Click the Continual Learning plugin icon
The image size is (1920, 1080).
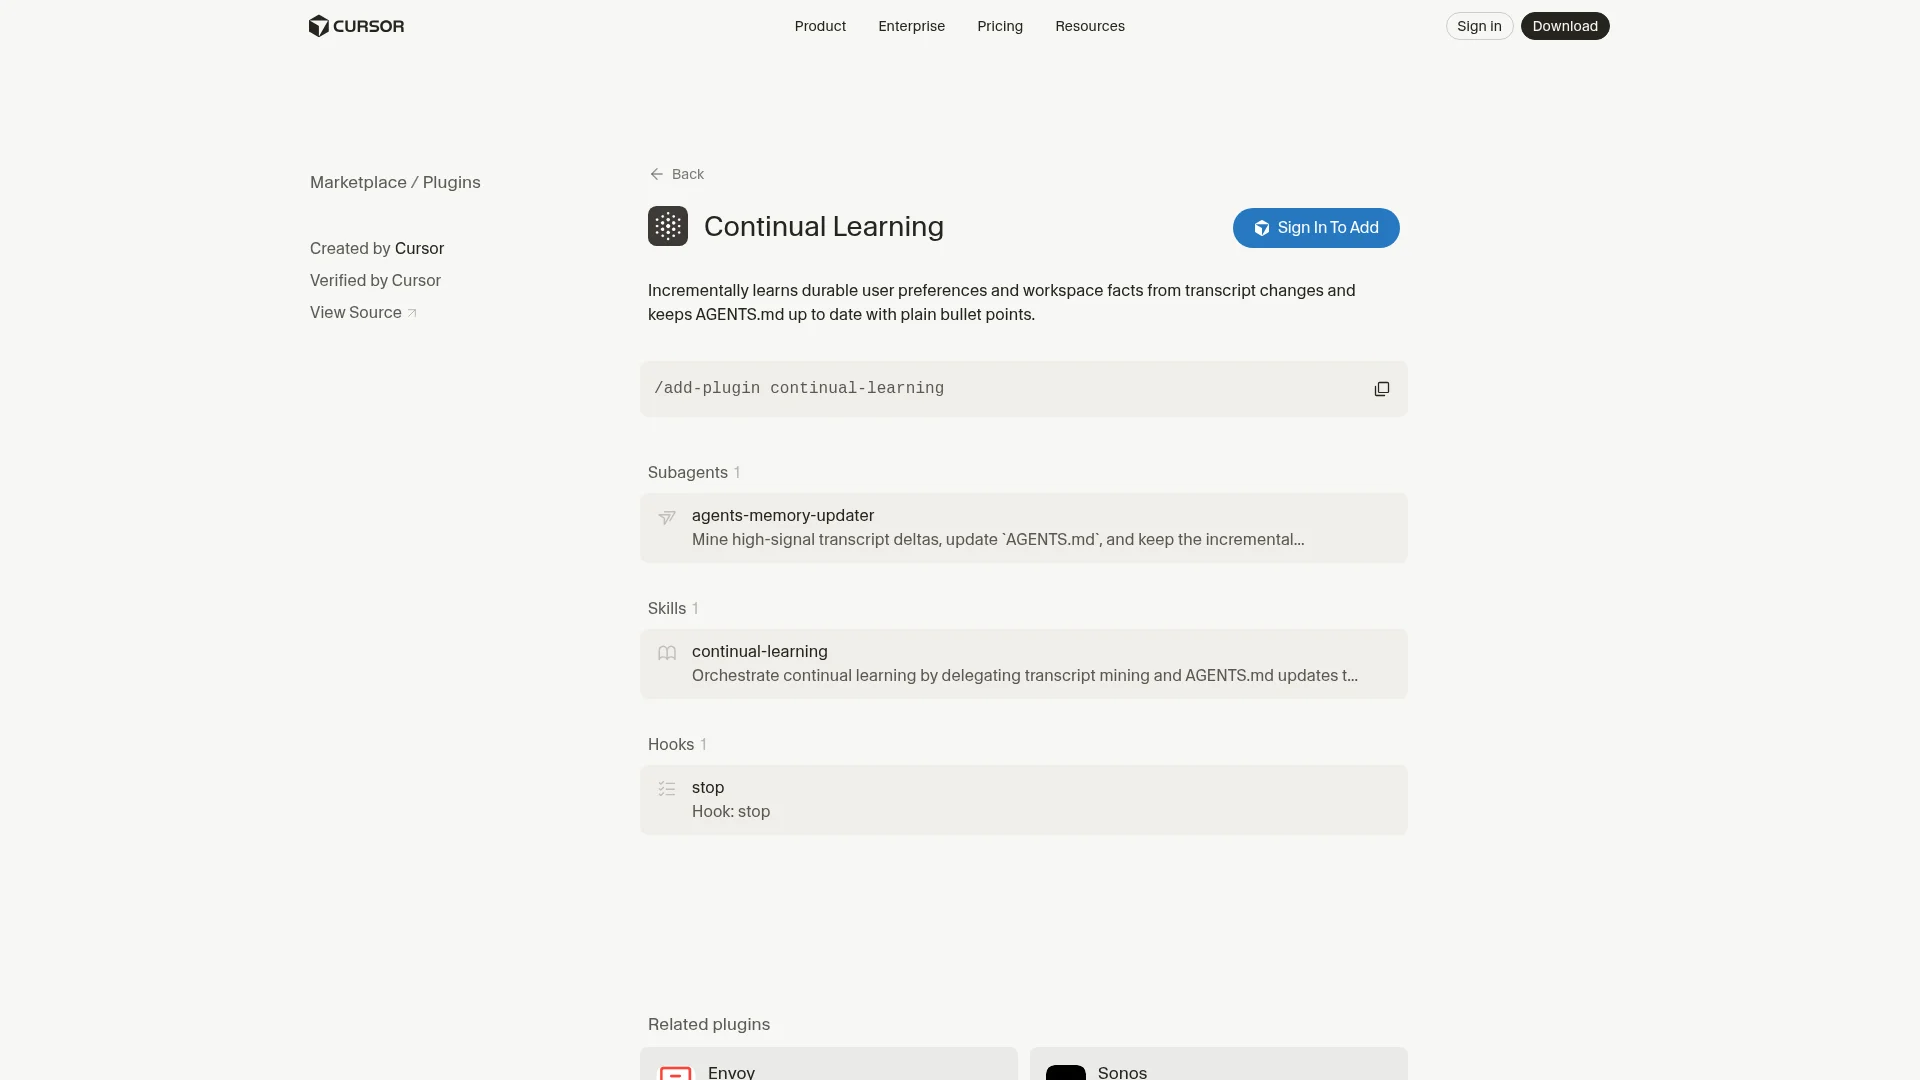(x=668, y=226)
